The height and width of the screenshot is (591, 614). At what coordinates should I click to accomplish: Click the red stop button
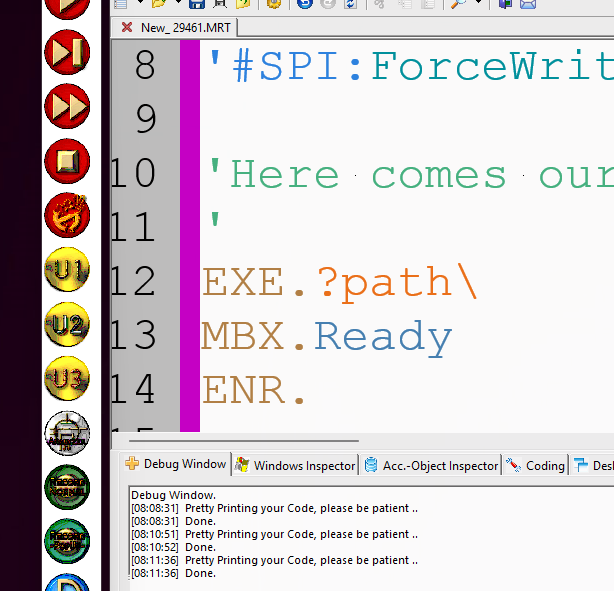coord(67,160)
